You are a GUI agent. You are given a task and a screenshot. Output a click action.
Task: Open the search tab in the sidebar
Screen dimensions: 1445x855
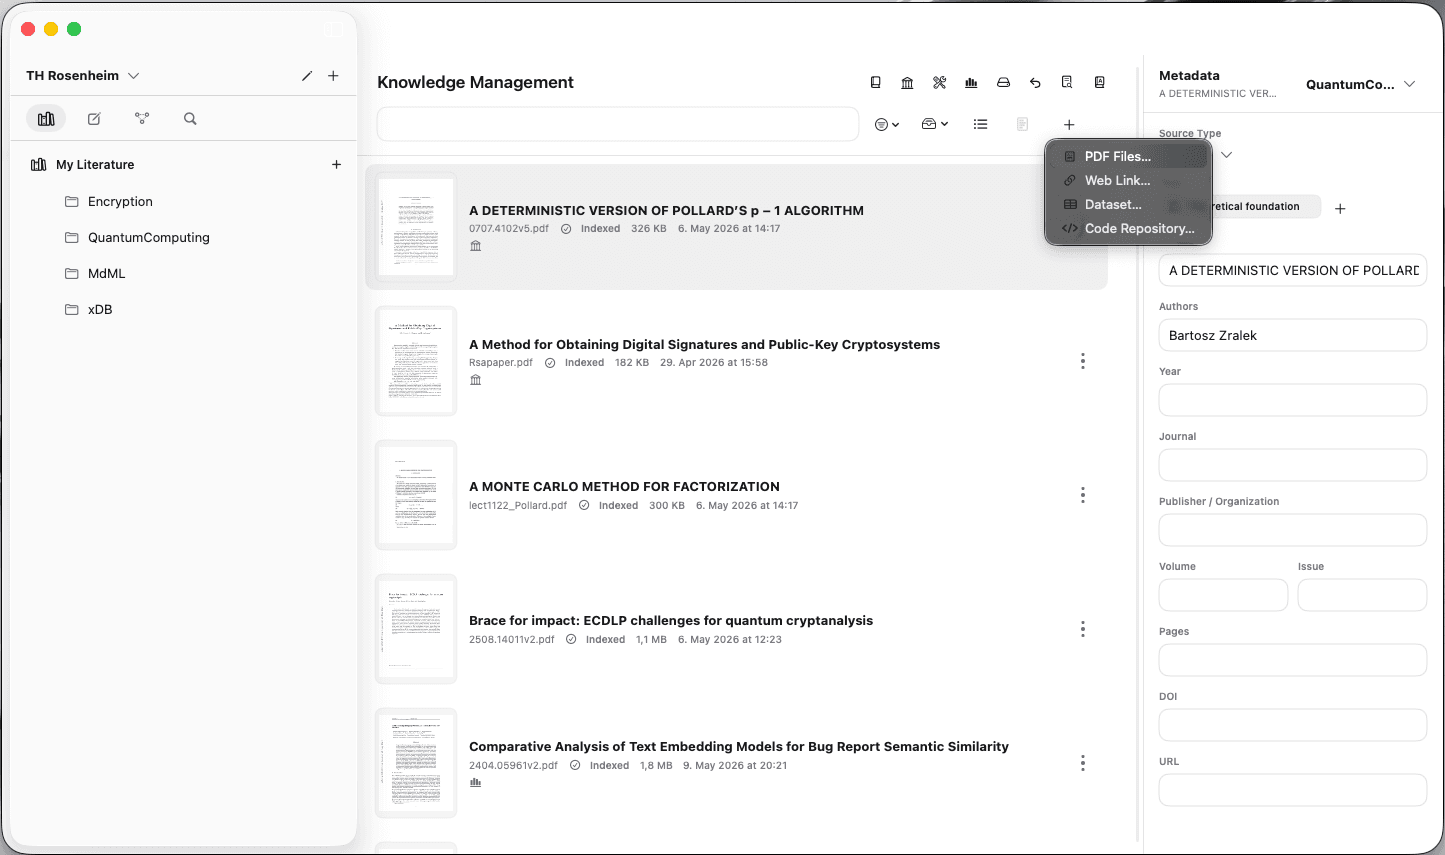point(190,118)
